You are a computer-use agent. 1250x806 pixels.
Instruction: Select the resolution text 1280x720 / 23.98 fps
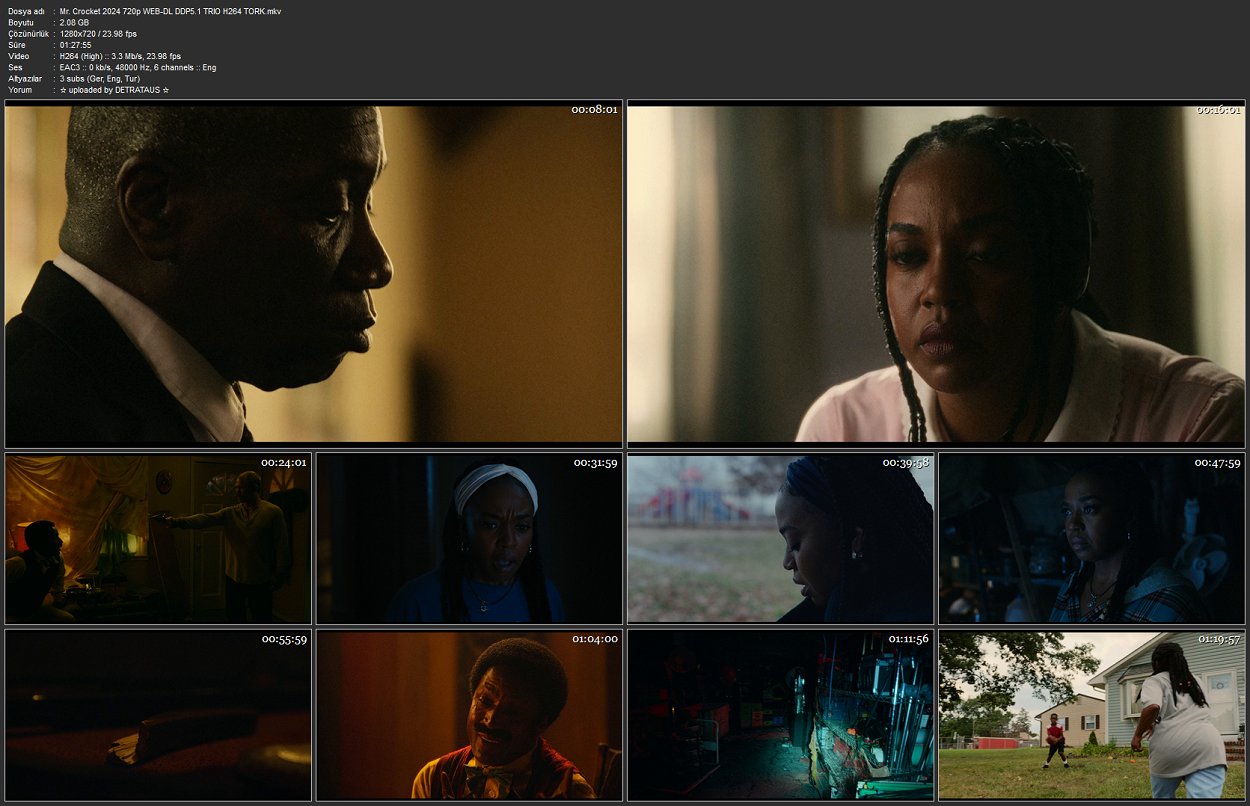(98, 33)
